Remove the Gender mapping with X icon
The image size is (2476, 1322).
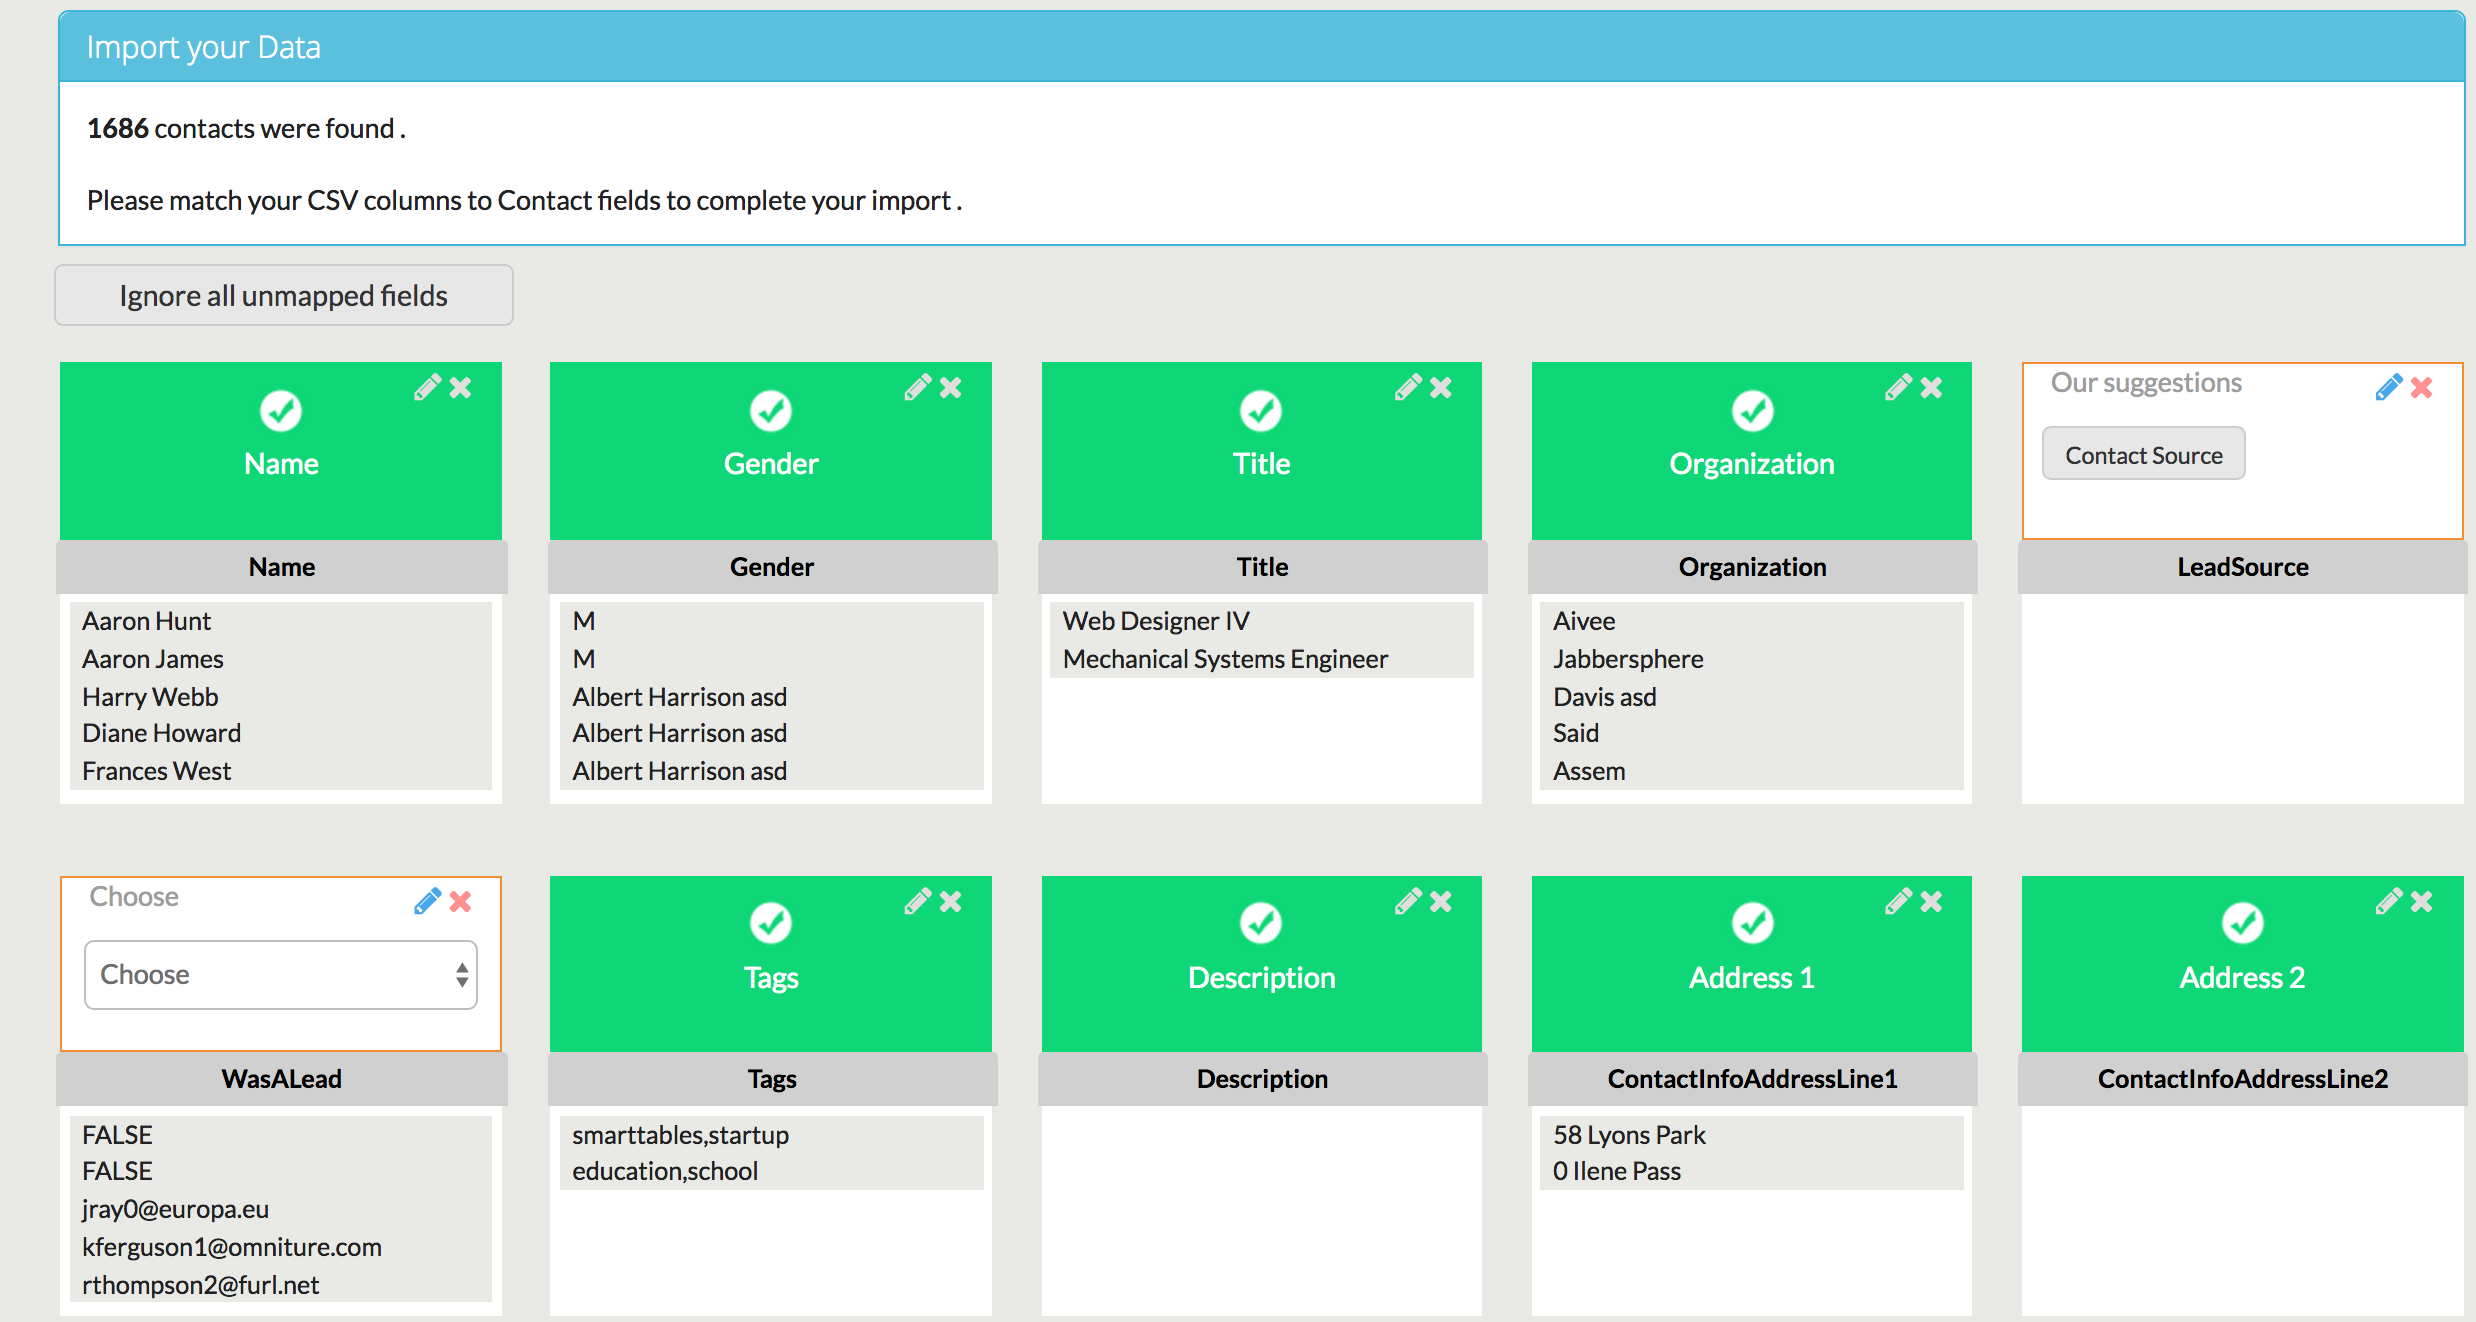coord(950,388)
